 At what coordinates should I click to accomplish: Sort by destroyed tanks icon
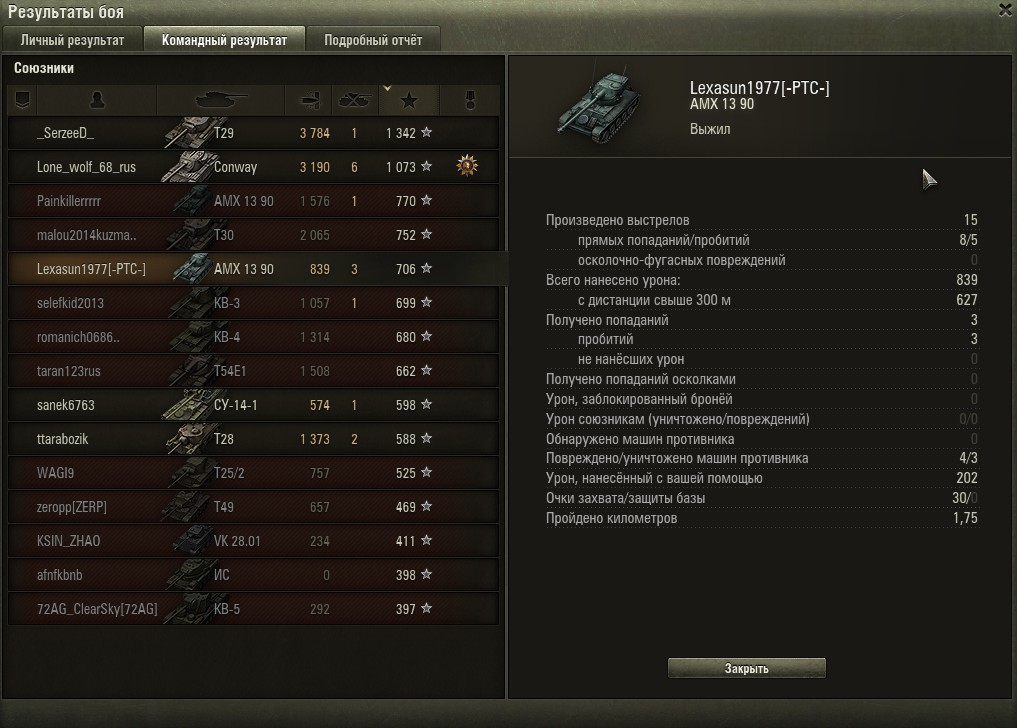click(x=355, y=100)
